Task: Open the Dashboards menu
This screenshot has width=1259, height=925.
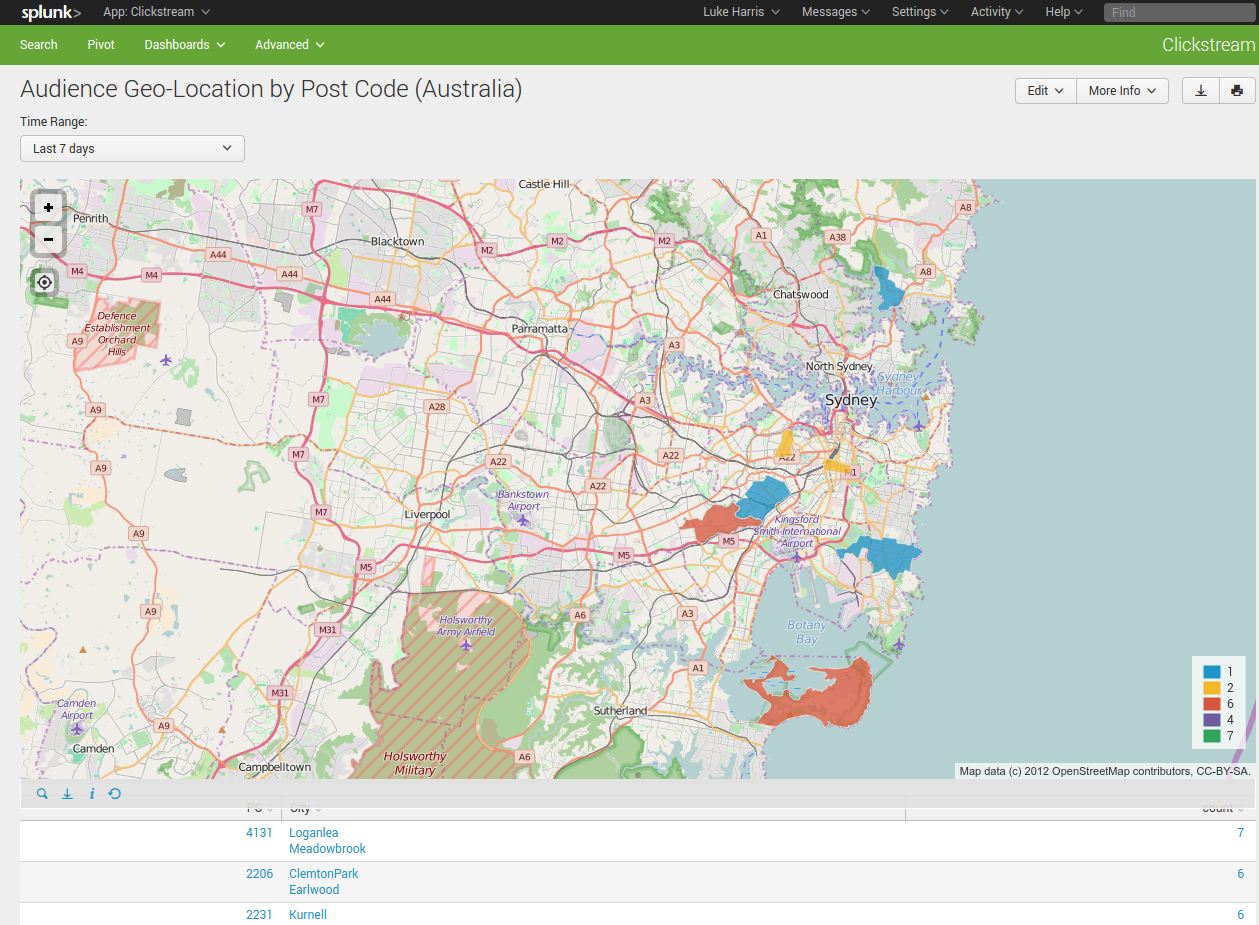Action: pyautogui.click(x=184, y=45)
